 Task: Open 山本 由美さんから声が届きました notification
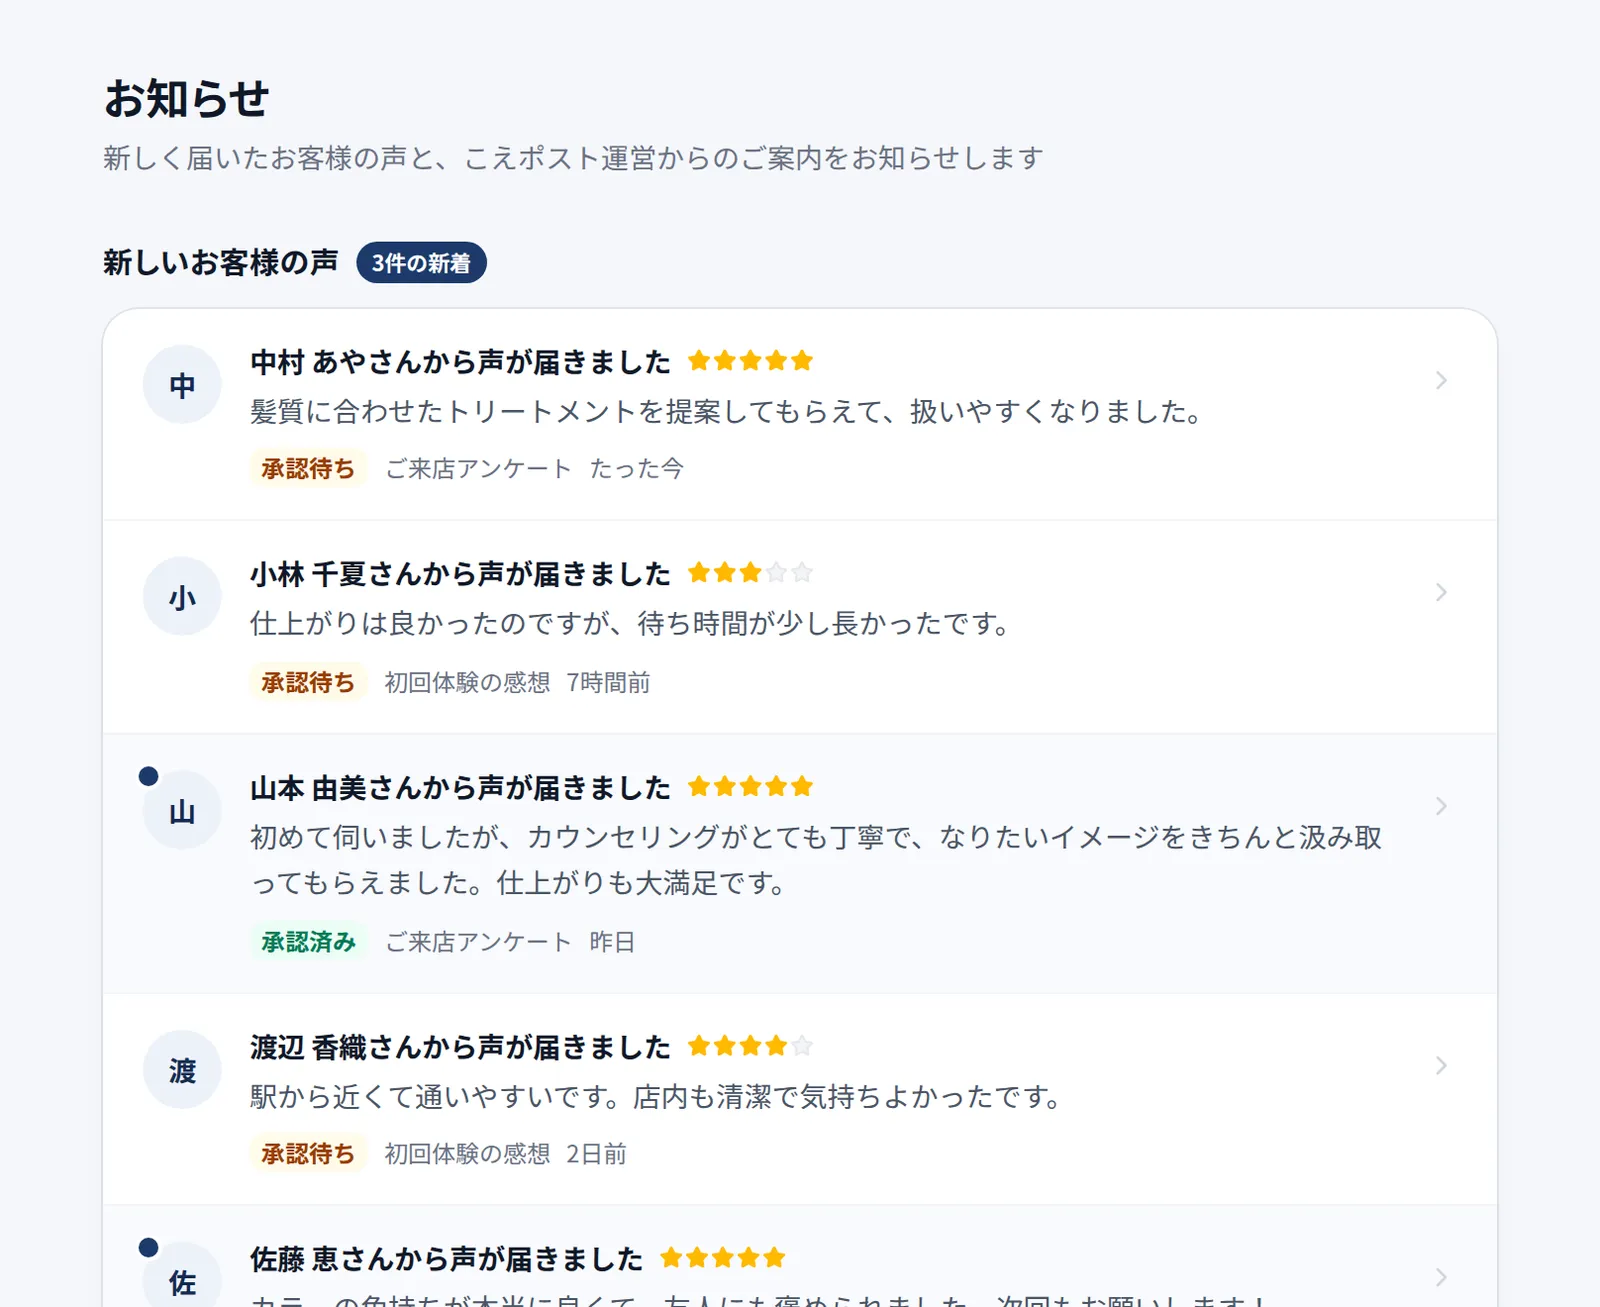pyautogui.click(x=800, y=864)
